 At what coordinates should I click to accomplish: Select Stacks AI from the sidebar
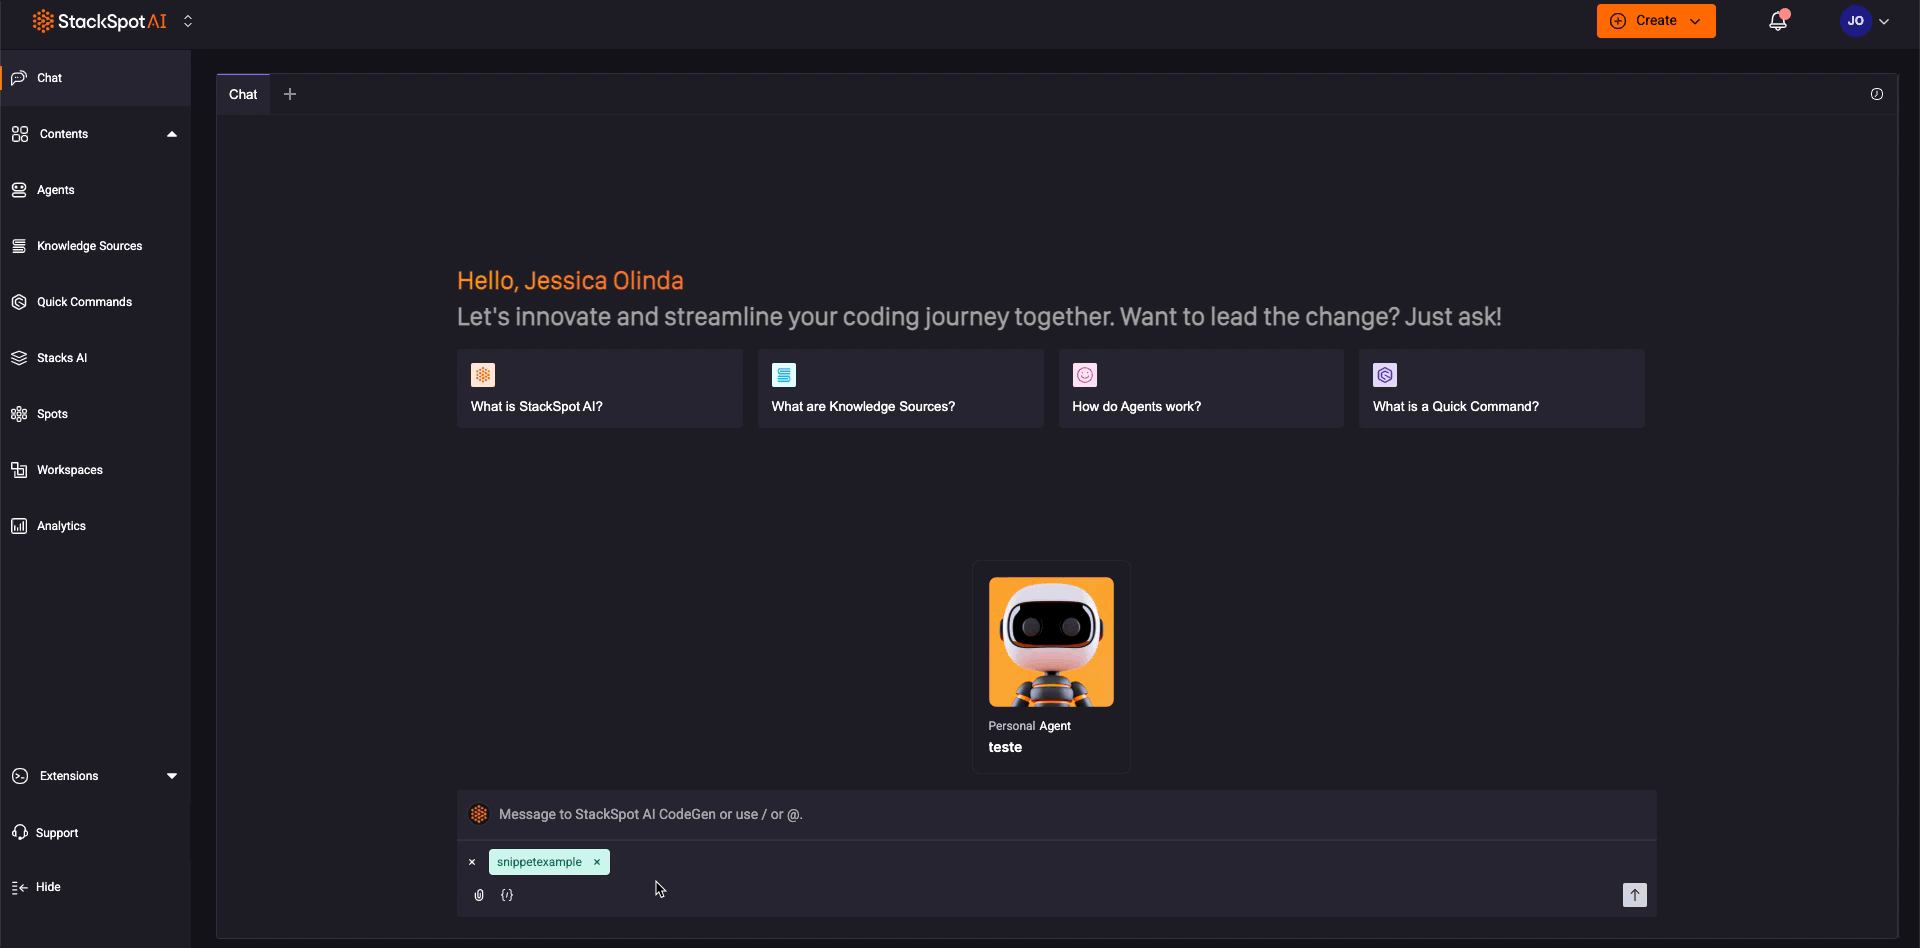click(62, 357)
